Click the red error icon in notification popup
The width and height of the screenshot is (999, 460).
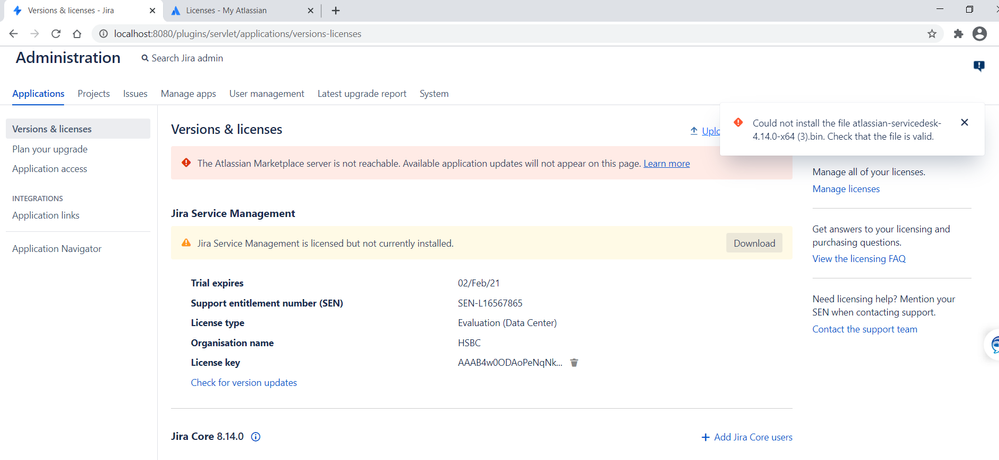coord(738,122)
